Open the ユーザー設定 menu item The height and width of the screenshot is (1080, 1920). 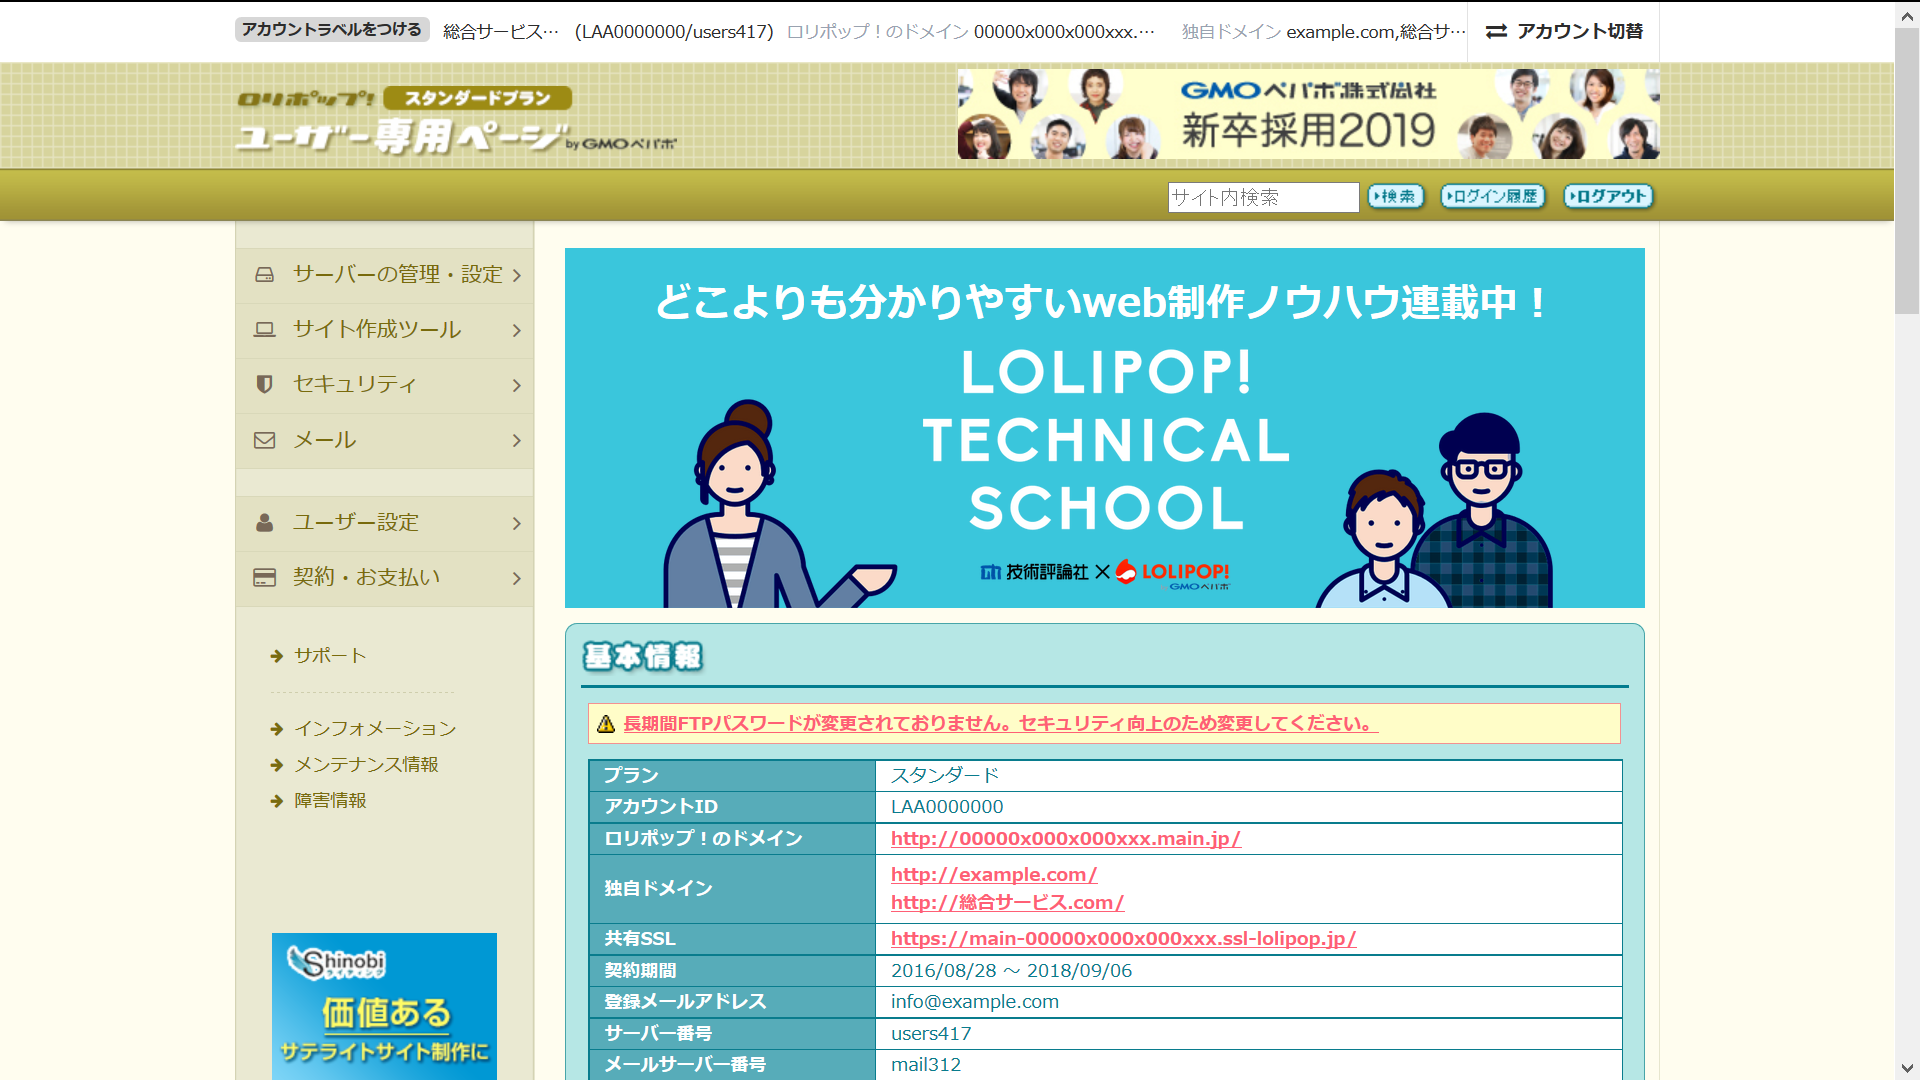(x=355, y=522)
